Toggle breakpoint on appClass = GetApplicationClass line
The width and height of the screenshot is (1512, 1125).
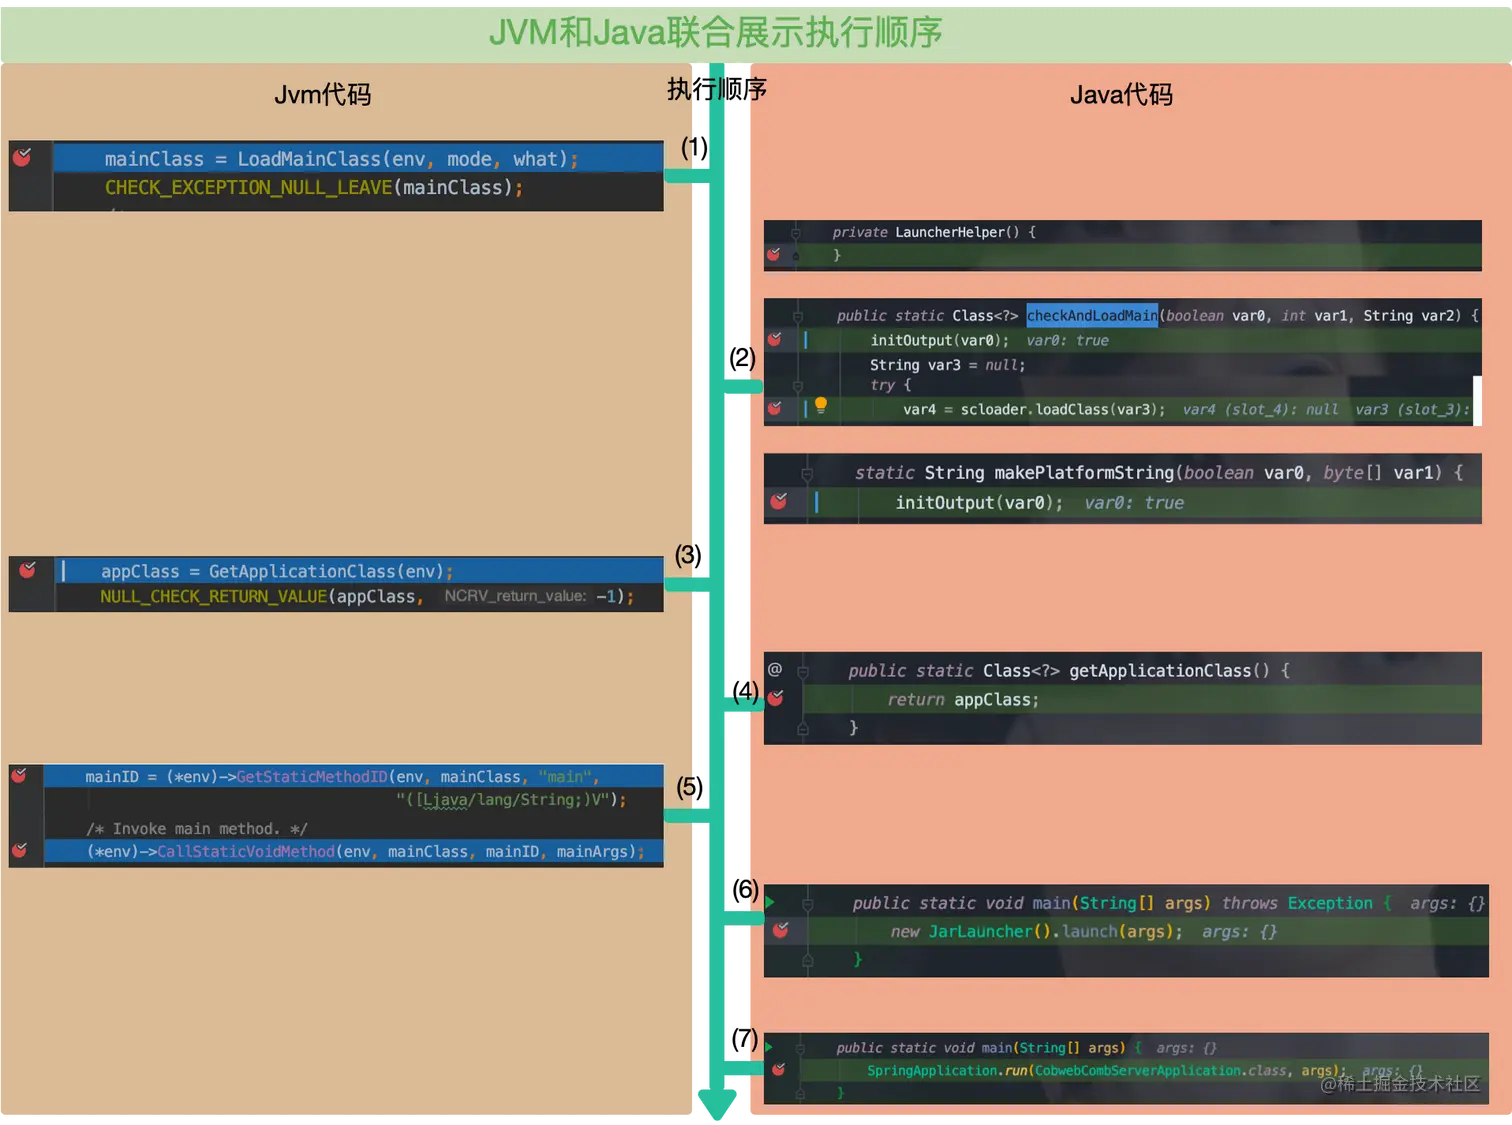28,570
